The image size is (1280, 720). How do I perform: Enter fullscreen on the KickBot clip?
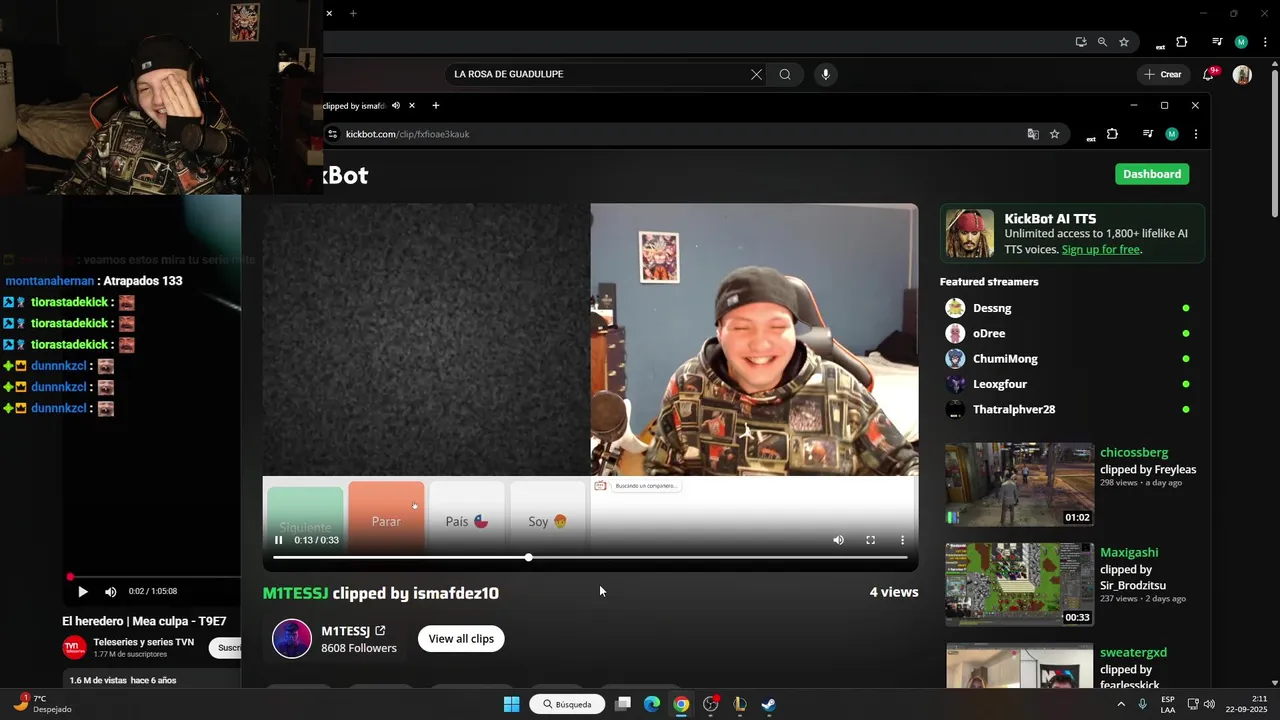(x=870, y=540)
